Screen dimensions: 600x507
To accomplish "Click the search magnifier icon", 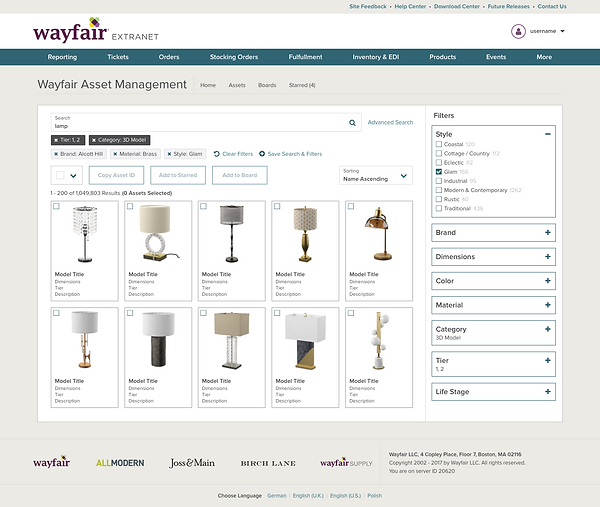I will point(352,123).
